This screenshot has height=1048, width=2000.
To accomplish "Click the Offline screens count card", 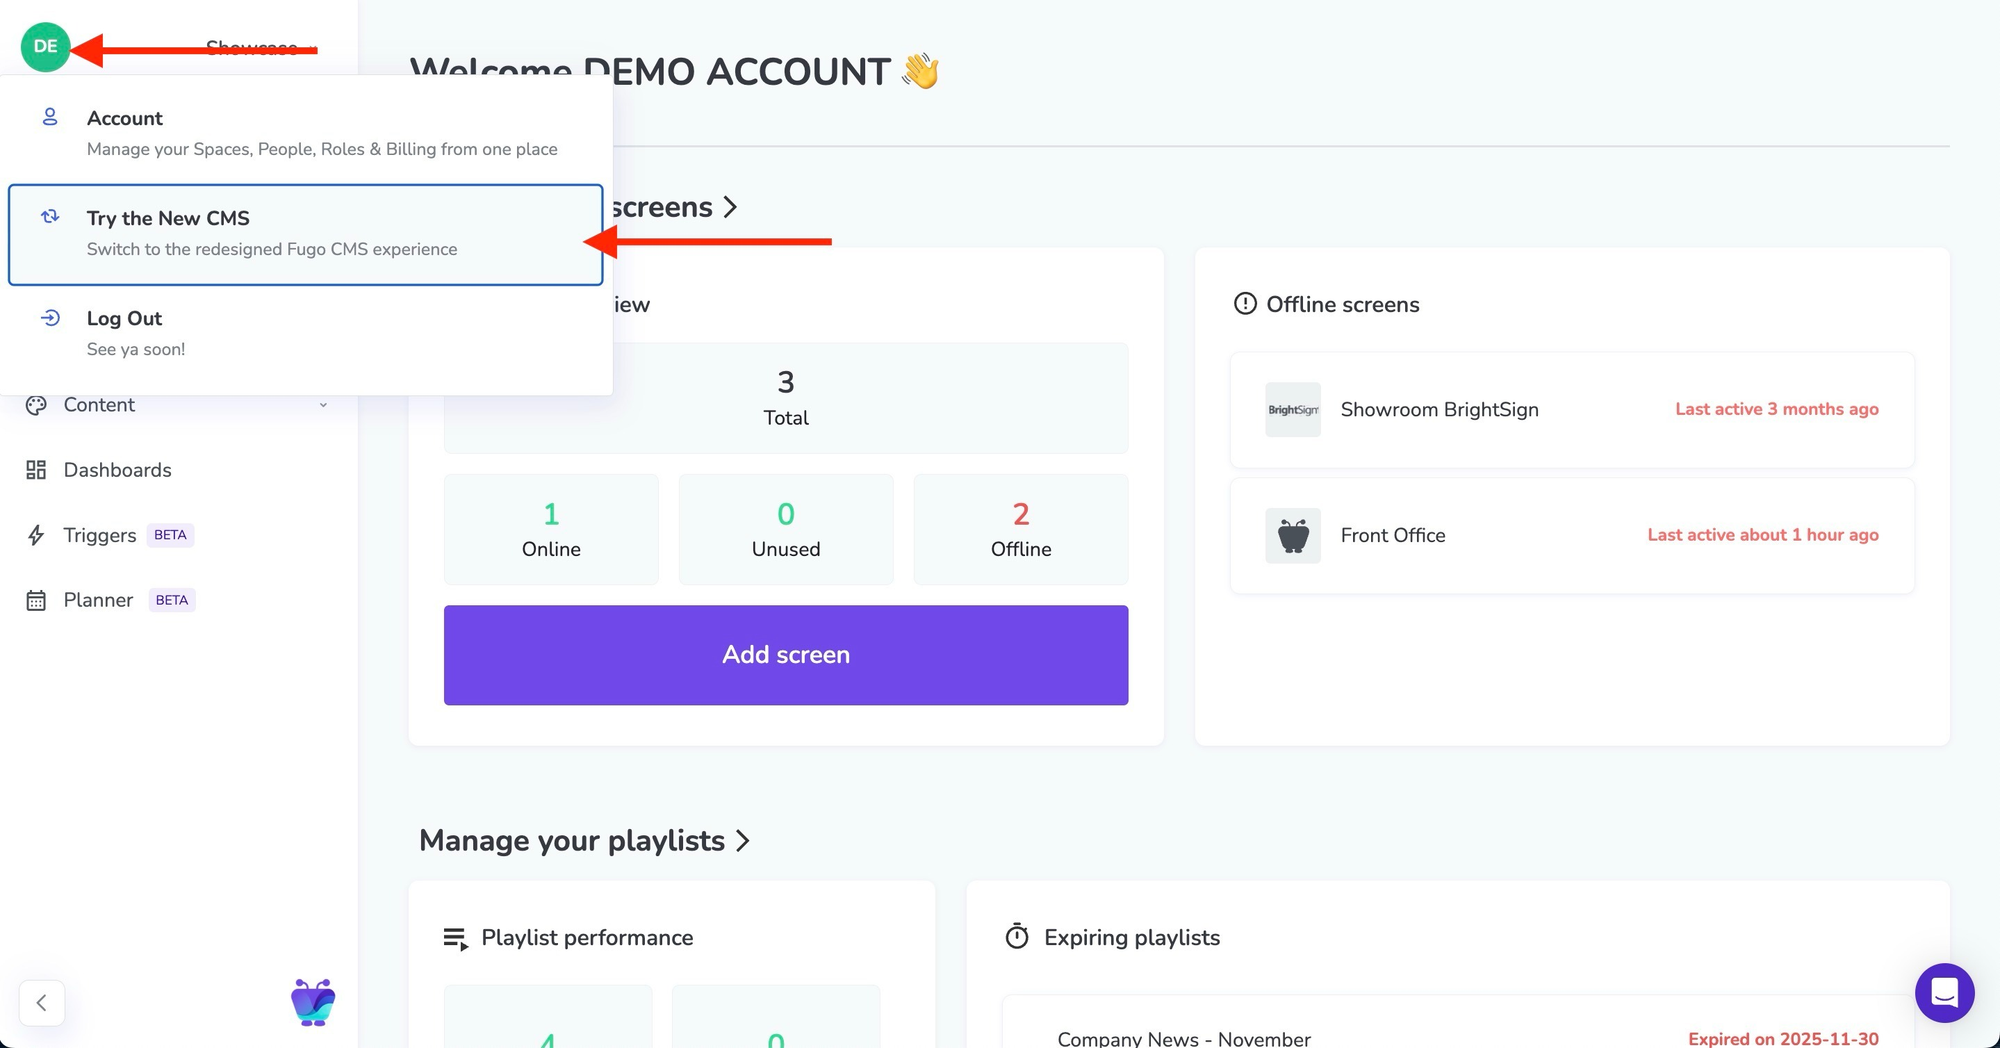I will (x=1020, y=529).
